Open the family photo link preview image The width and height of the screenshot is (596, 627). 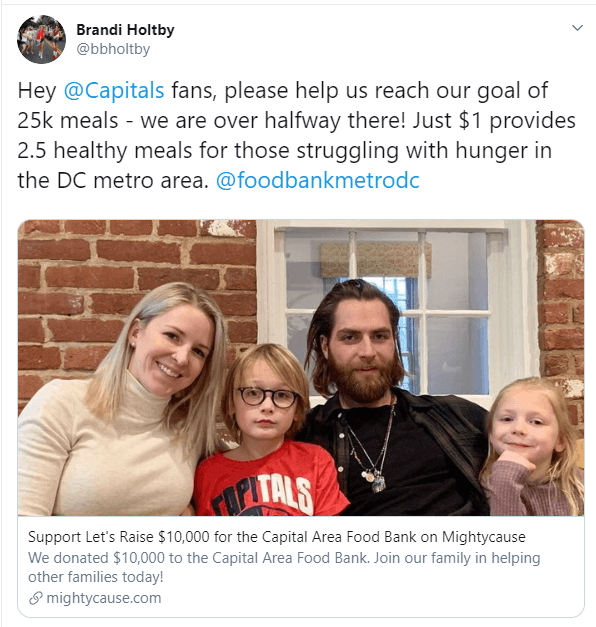point(301,367)
